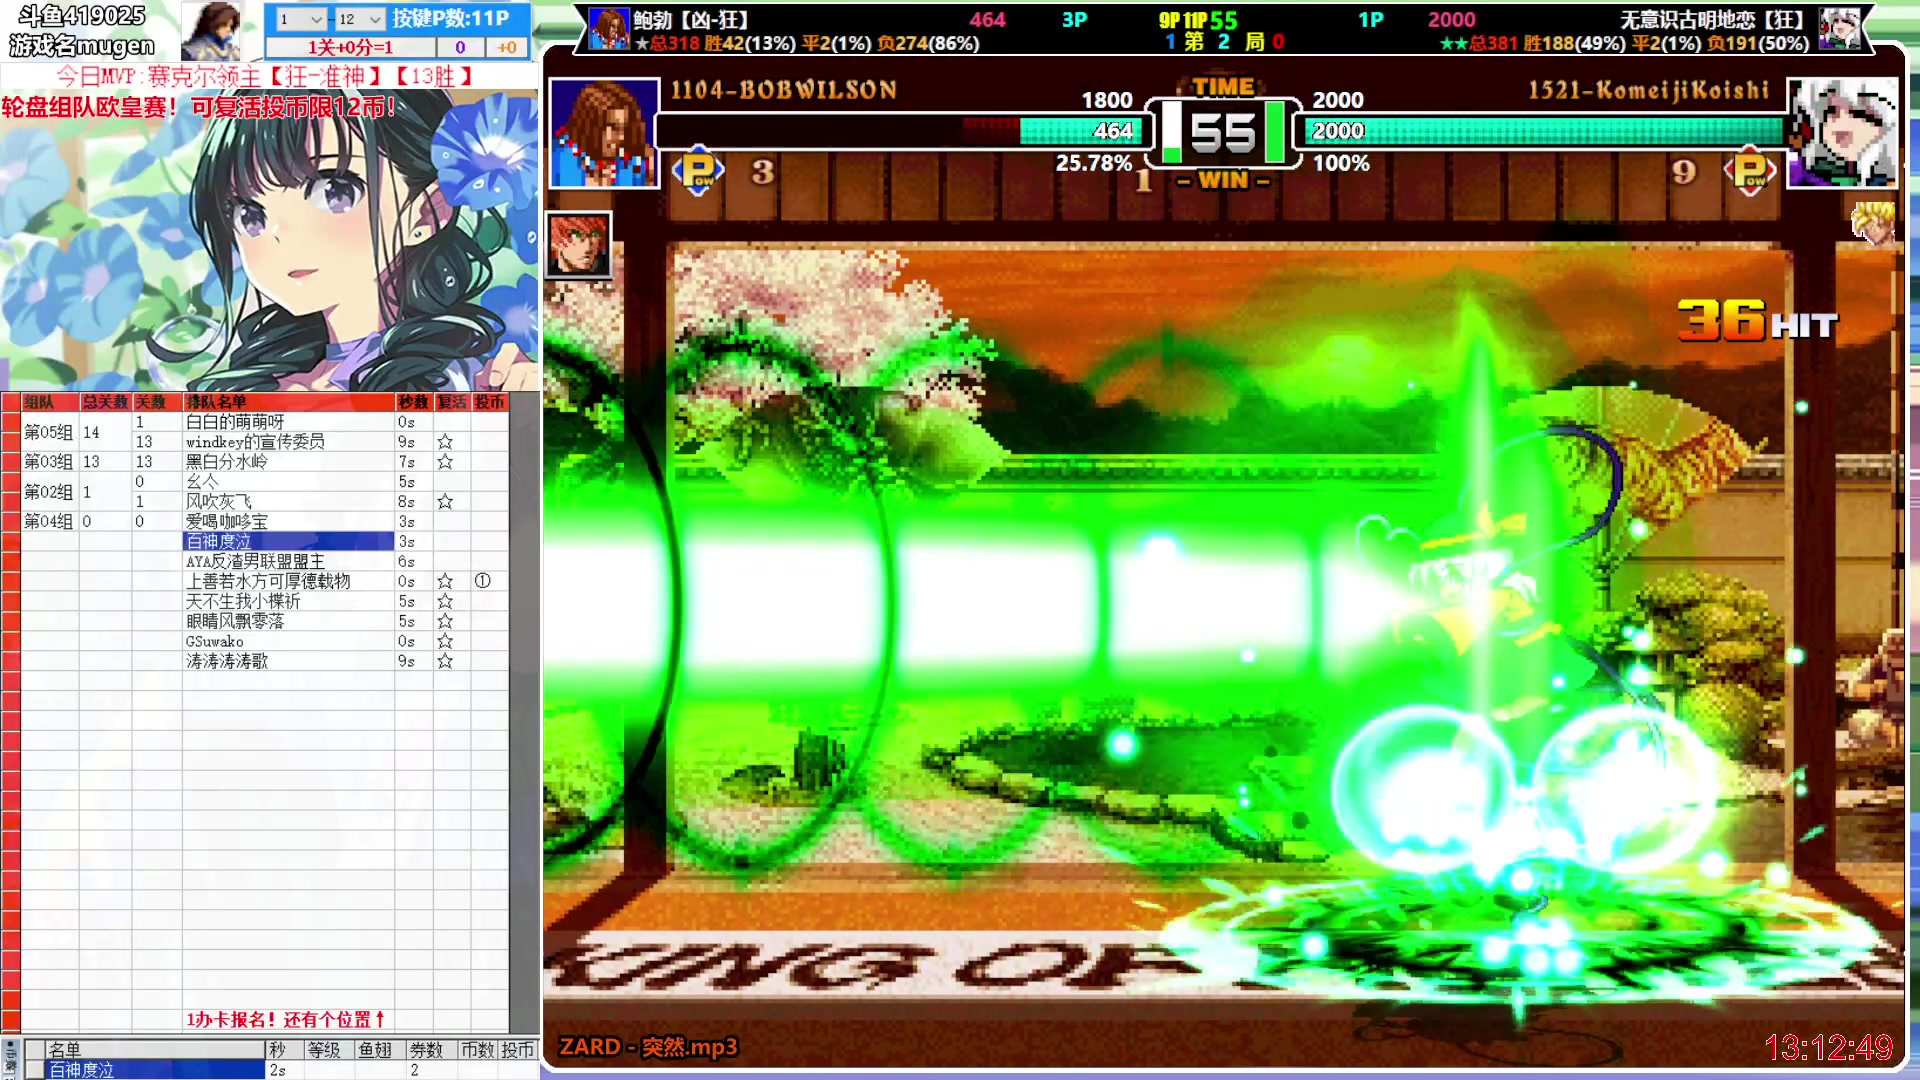Click the 关数 column header

pos(157,402)
